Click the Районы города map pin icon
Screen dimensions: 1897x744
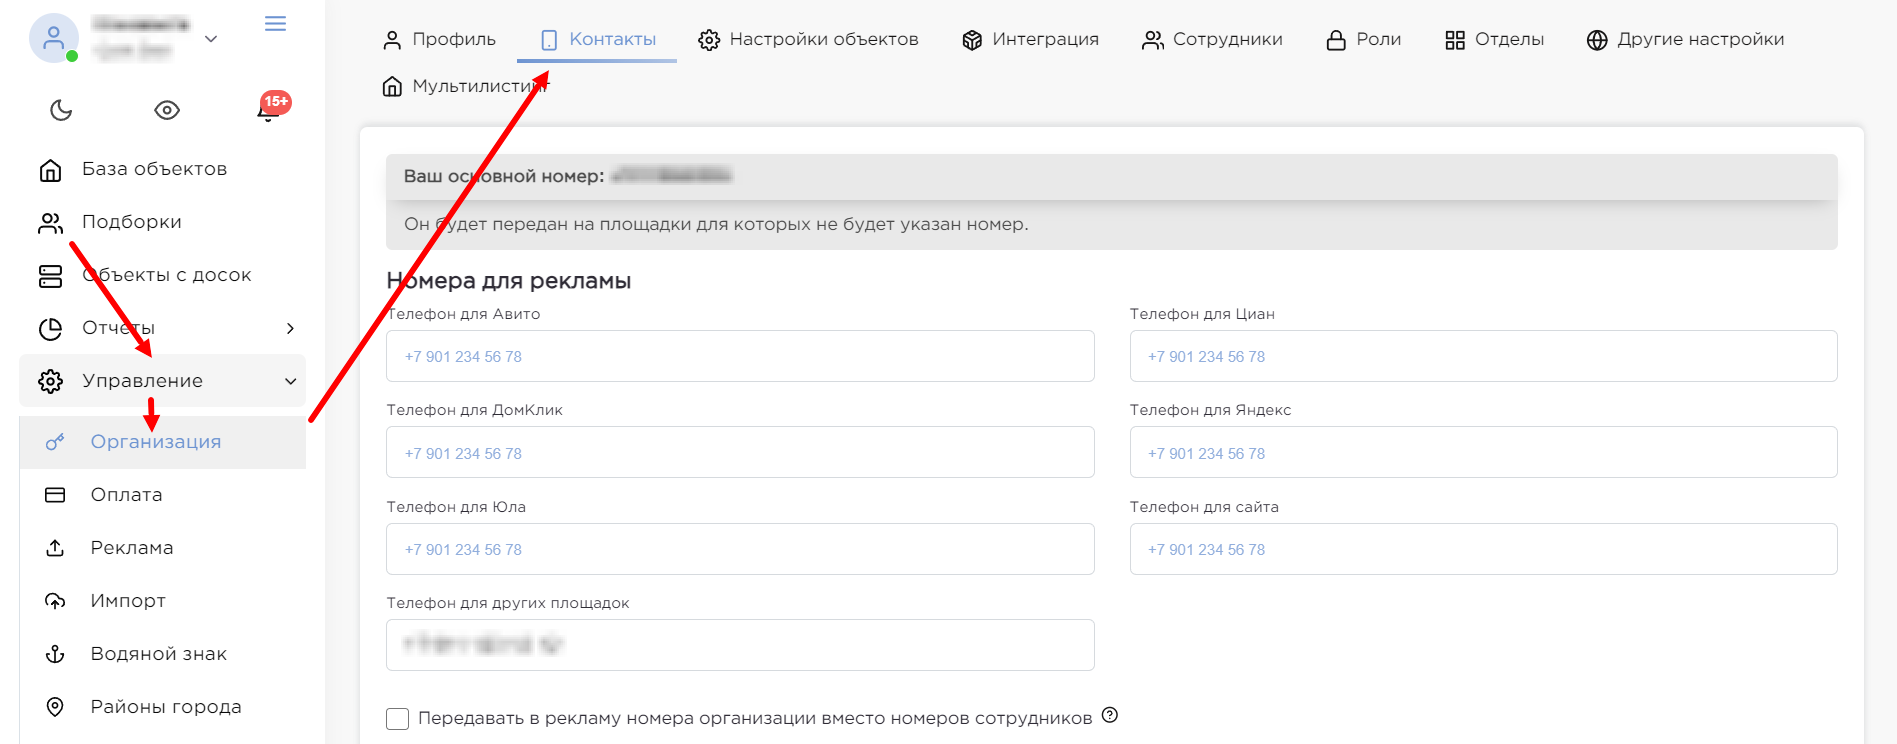pyautogui.click(x=55, y=707)
